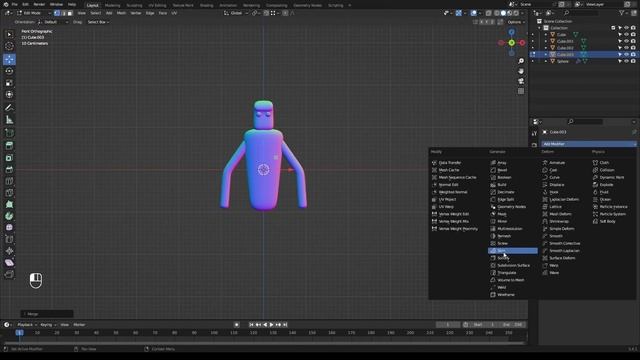The height and width of the screenshot is (360, 640).
Task: Click the pan hand icon in the viewport
Action: pyautogui.click(x=521, y=71)
